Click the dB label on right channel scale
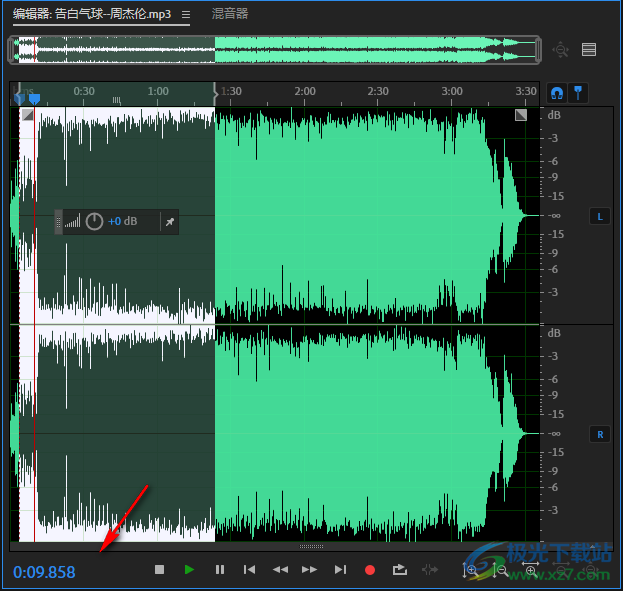This screenshot has height=591, width=623. 554,333
